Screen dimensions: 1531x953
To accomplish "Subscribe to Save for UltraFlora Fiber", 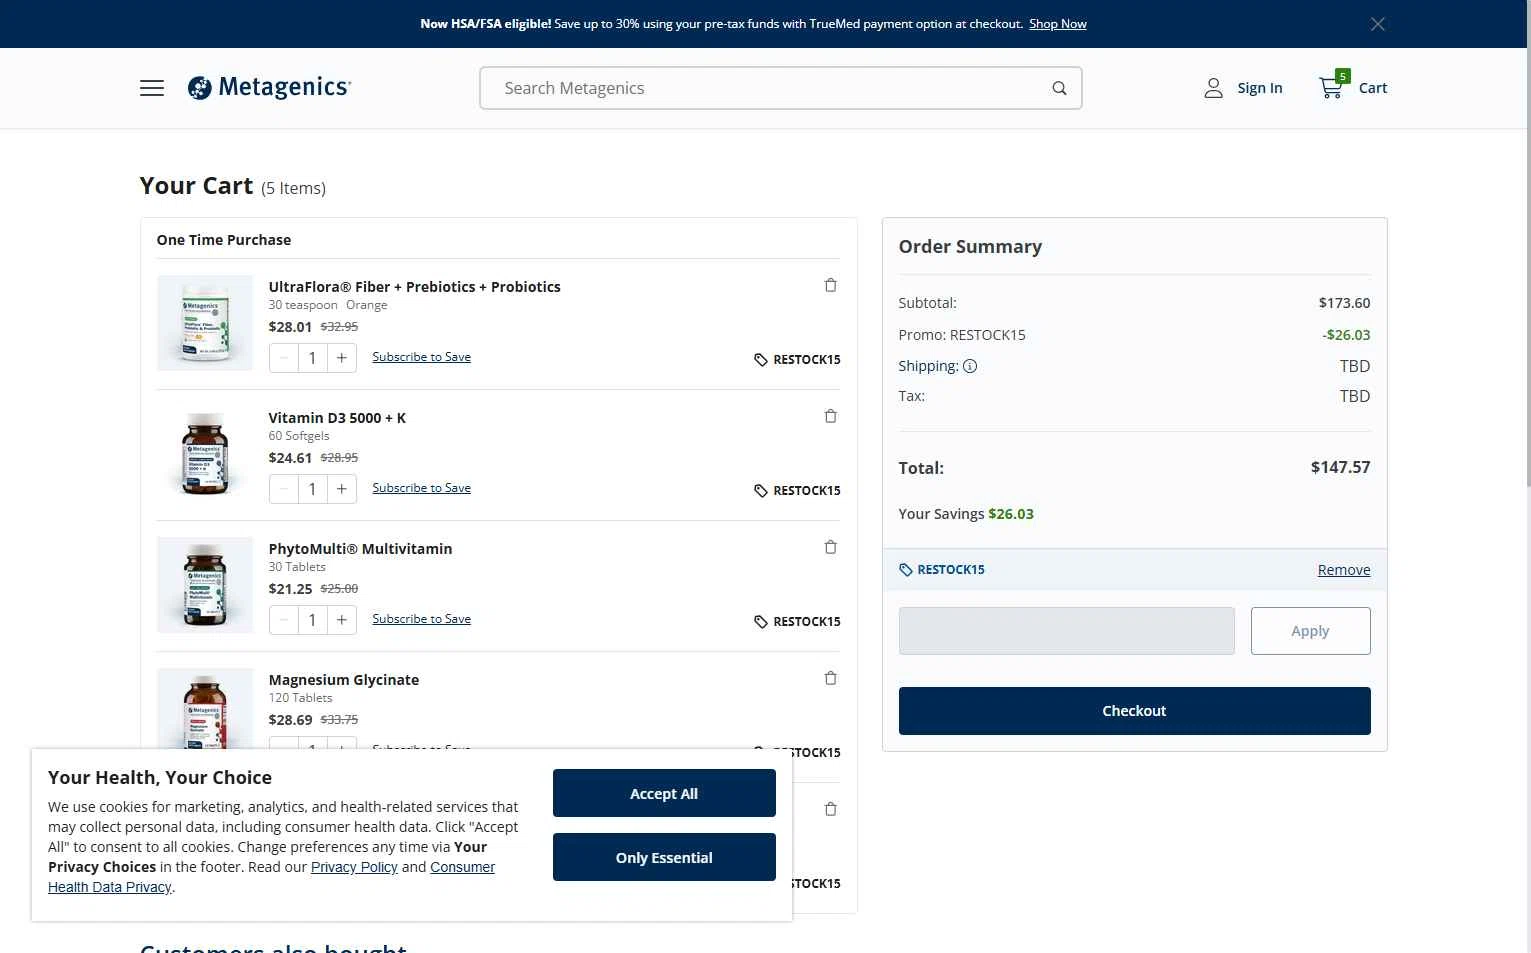I will tap(421, 357).
